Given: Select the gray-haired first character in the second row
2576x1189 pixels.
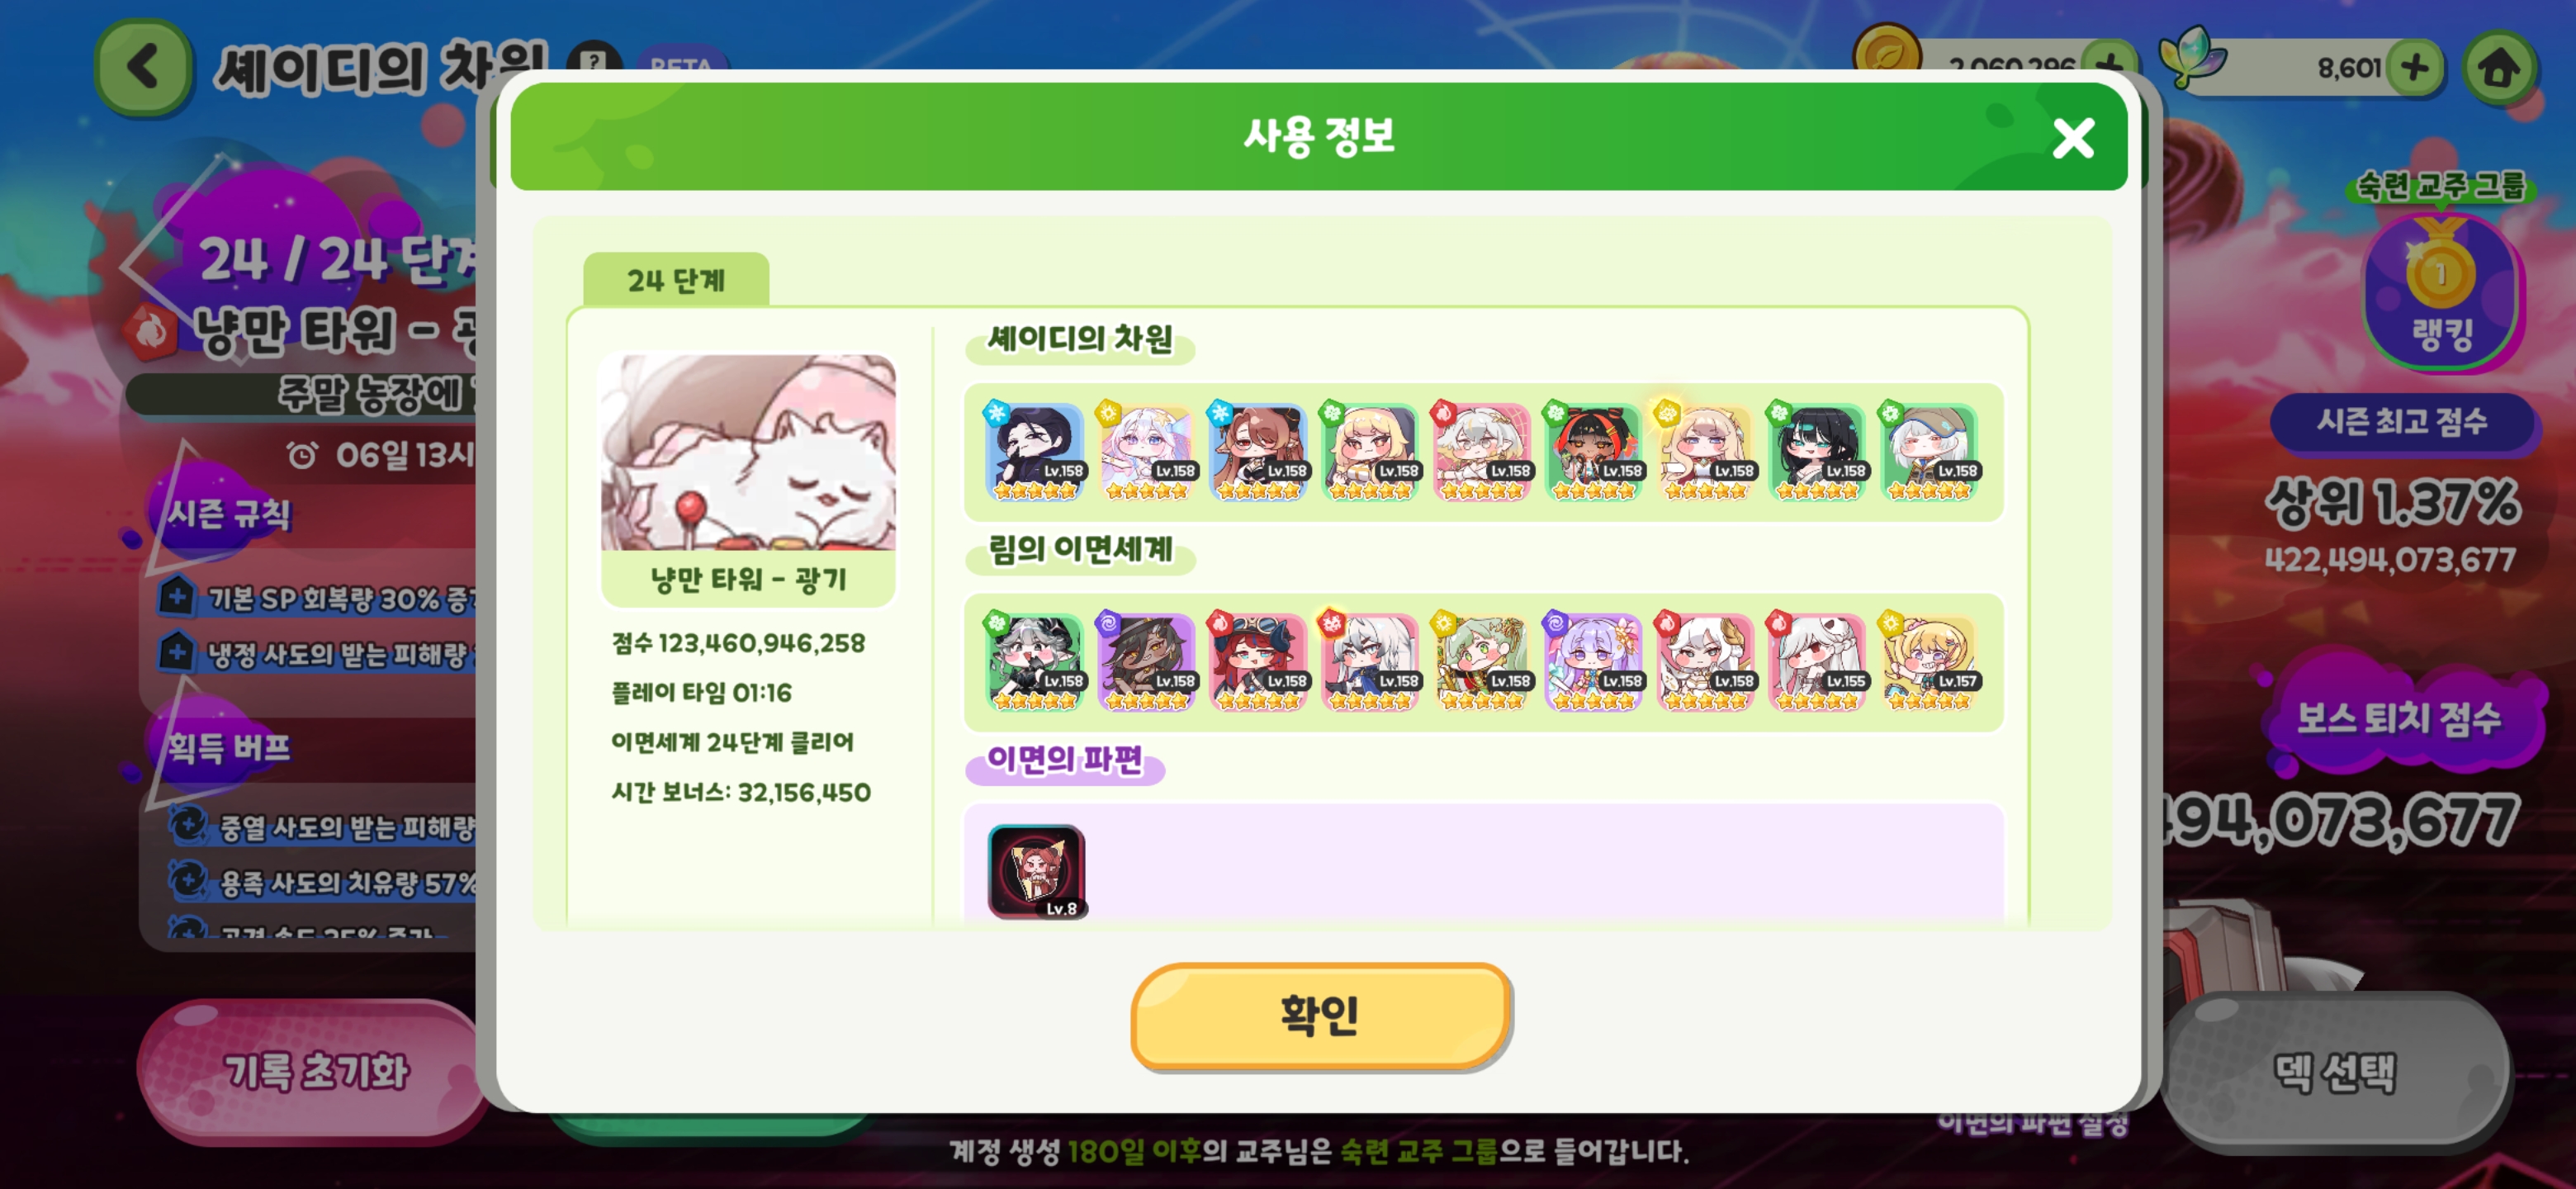Looking at the screenshot, I should click(1035, 661).
